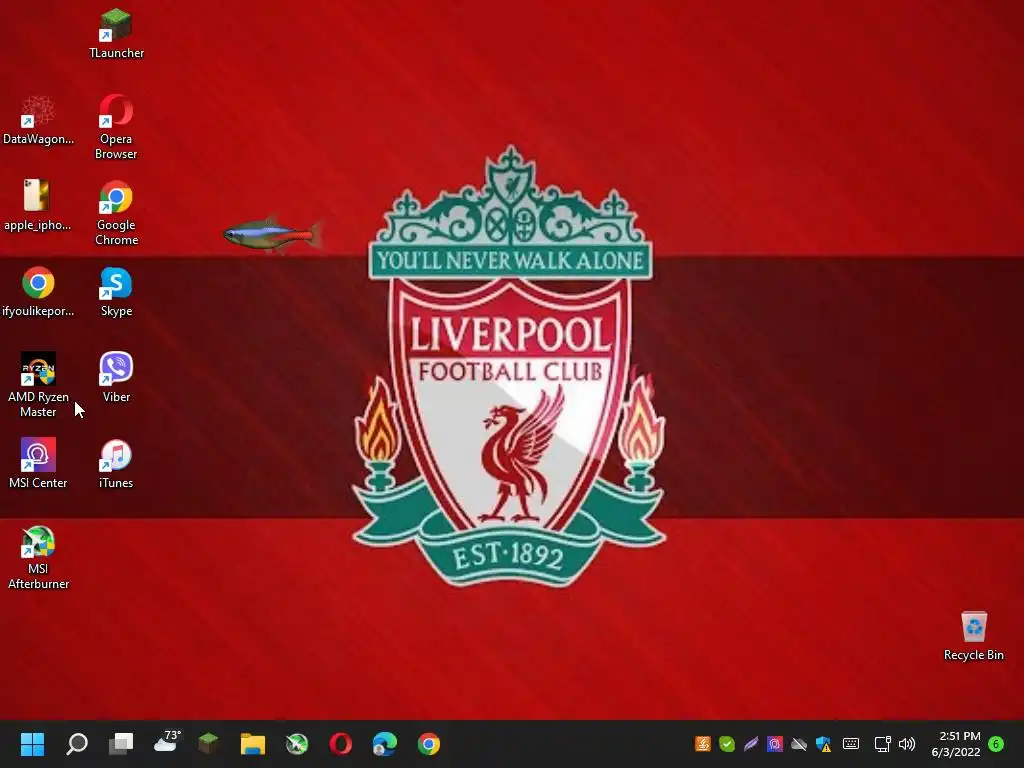Viewport: 1024px width, 768px height.
Task: Open the Windows Start menu
Action: coord(33,744)
